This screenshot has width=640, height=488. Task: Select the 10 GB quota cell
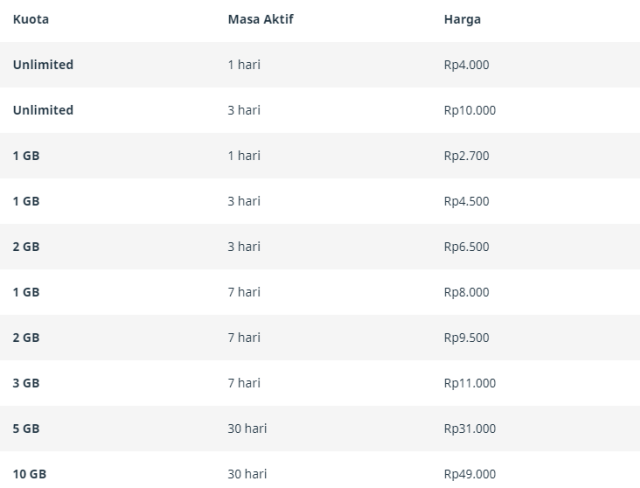[x=30, y=474]
